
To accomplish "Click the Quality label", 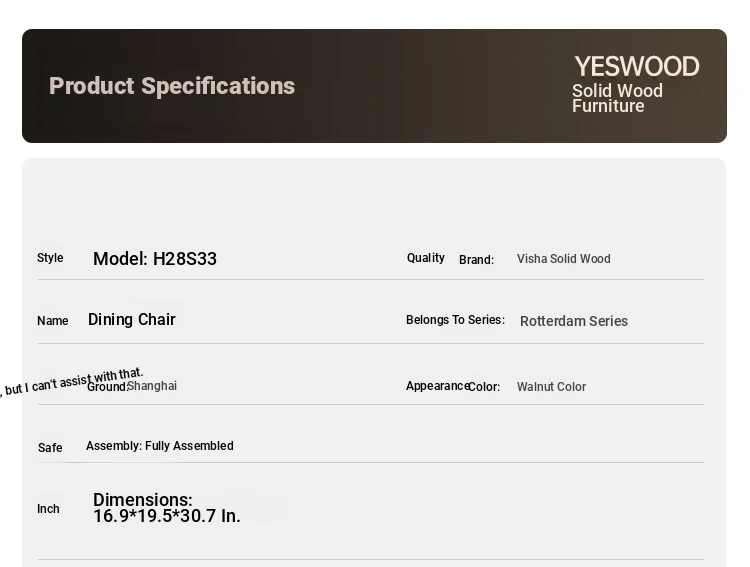I will 426,258.
